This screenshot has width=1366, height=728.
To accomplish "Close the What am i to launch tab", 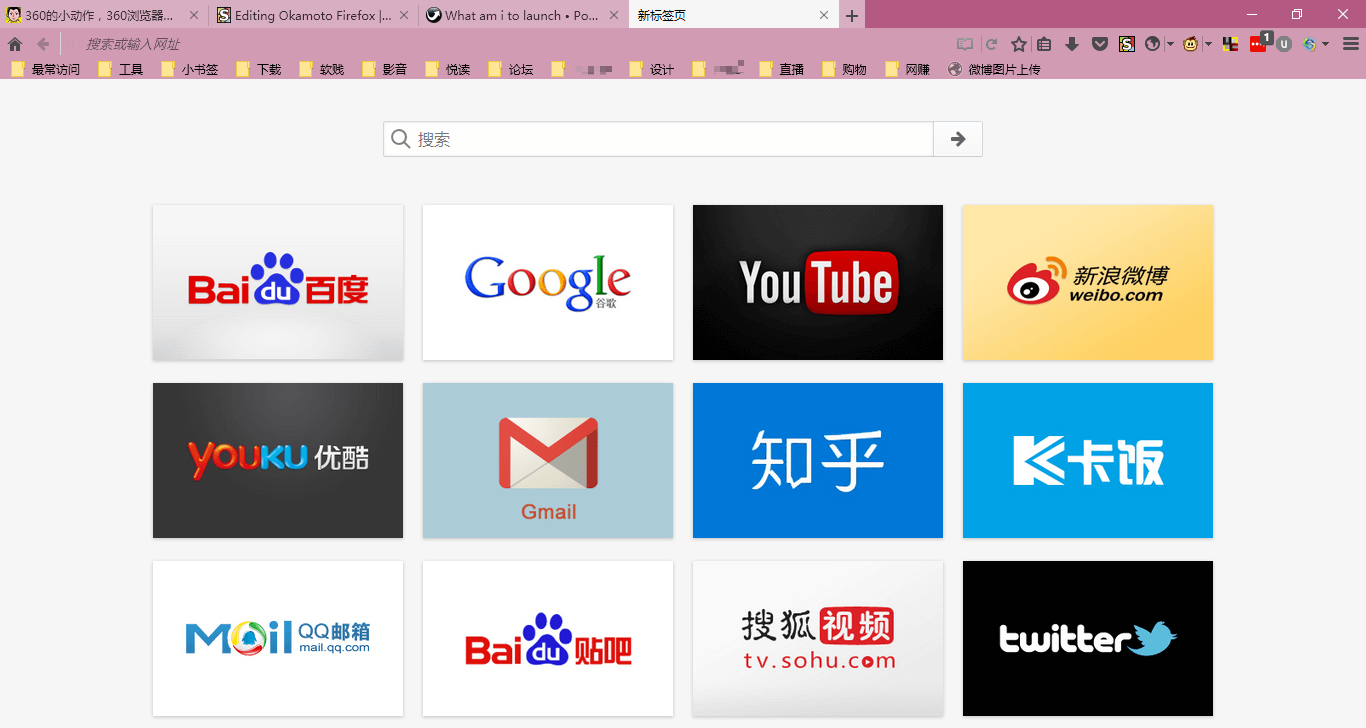I will [x=614, y=15].
